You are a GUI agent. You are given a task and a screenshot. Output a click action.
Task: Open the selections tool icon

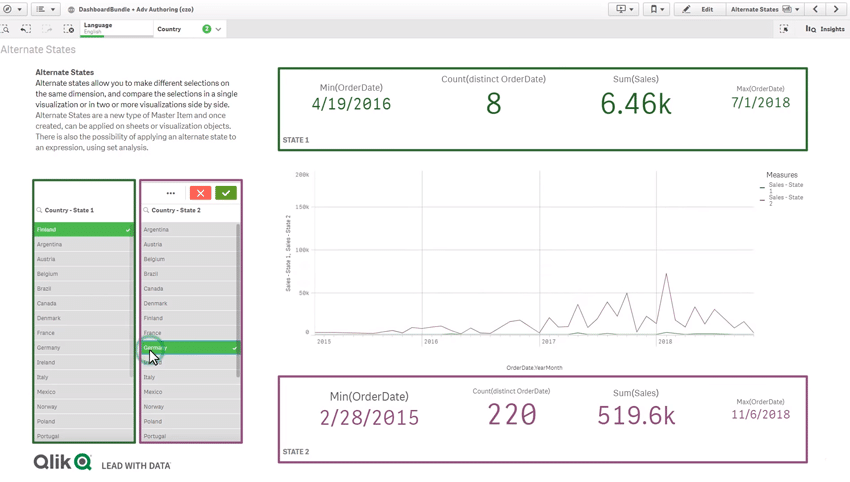click(x=784, y=29)
